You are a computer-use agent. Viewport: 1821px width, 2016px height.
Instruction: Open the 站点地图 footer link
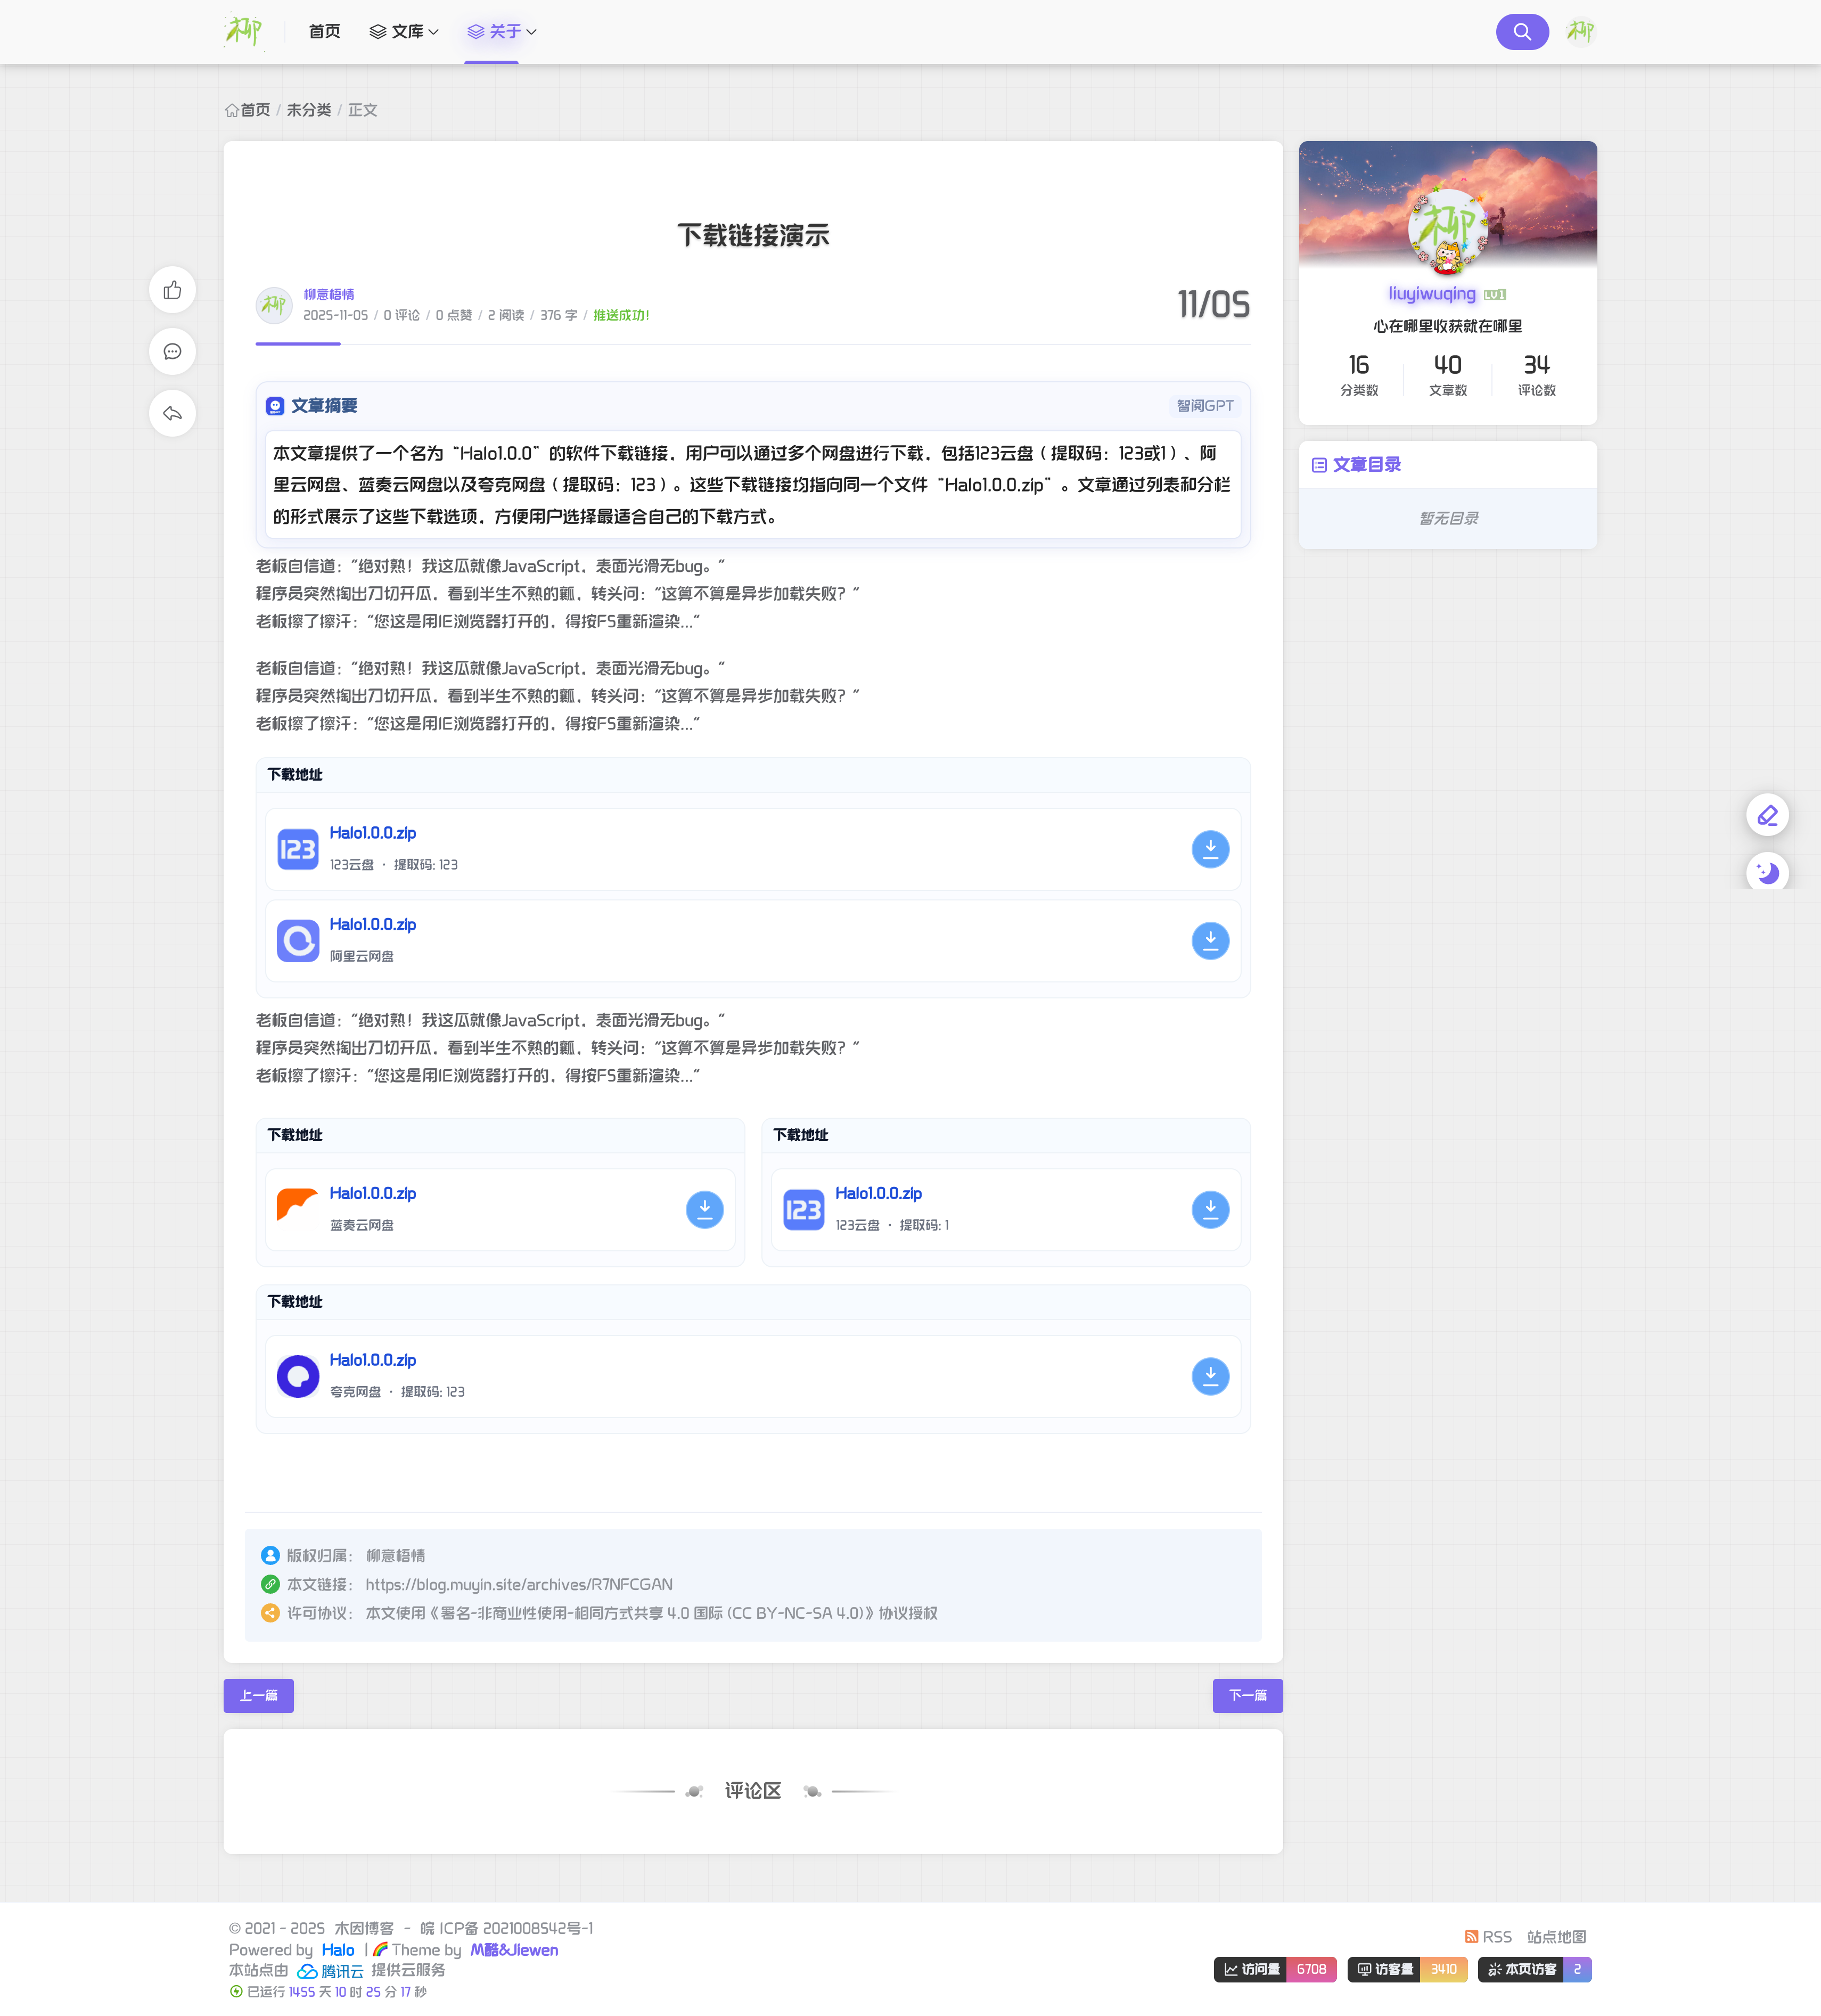[x=1556, y=1937]
